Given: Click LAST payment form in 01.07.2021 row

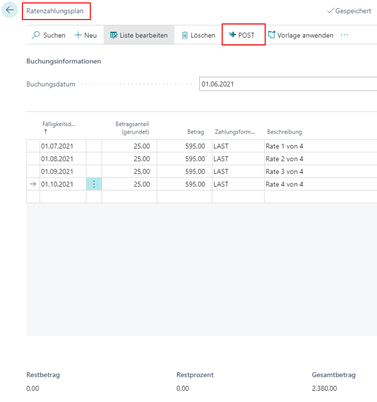Looking at the screenshot, I should point(238,146).
